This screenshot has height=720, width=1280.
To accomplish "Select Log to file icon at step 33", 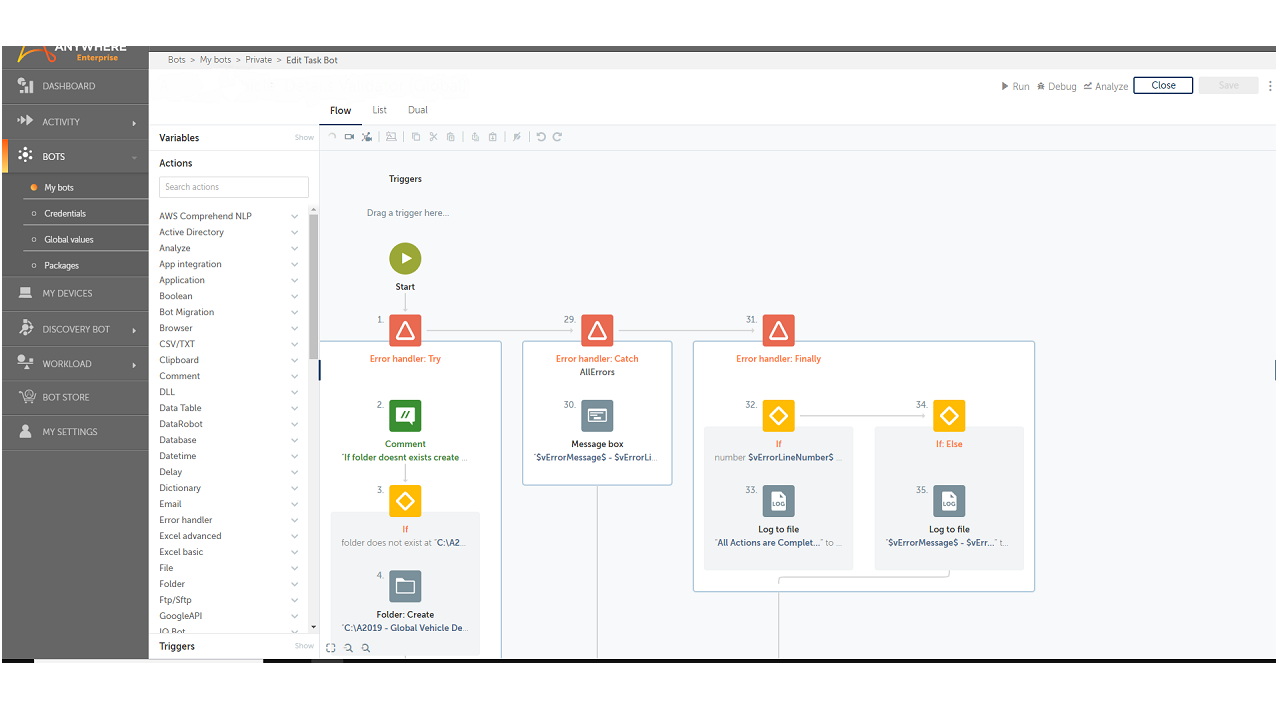I will pyautogui.click(x=778, y=501).
